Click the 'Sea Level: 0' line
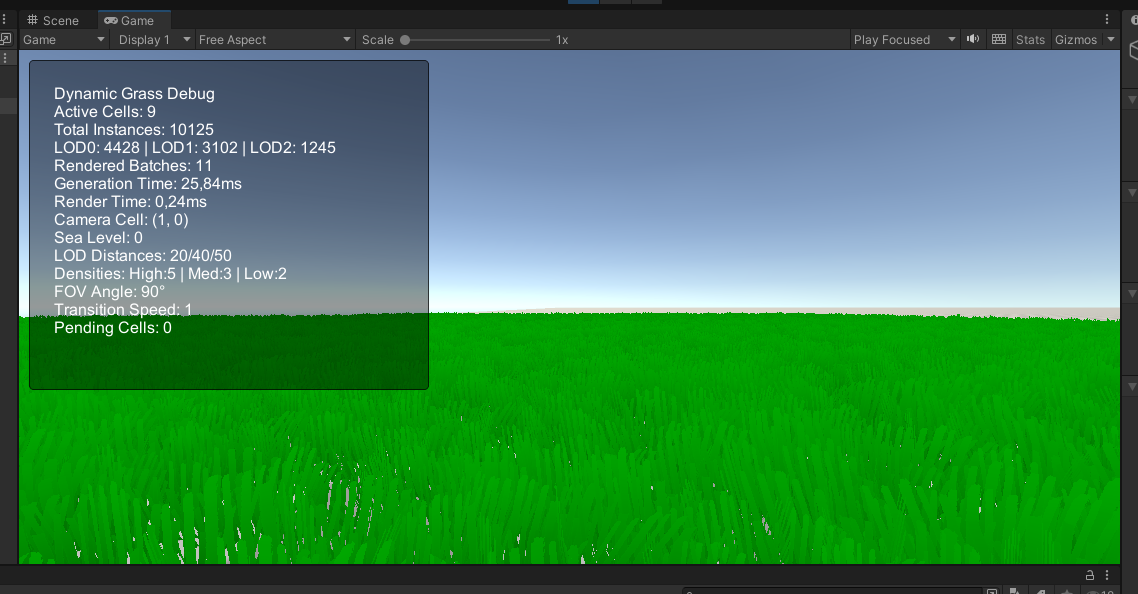Screen dimensions: 1138x594 click(98, 237)
